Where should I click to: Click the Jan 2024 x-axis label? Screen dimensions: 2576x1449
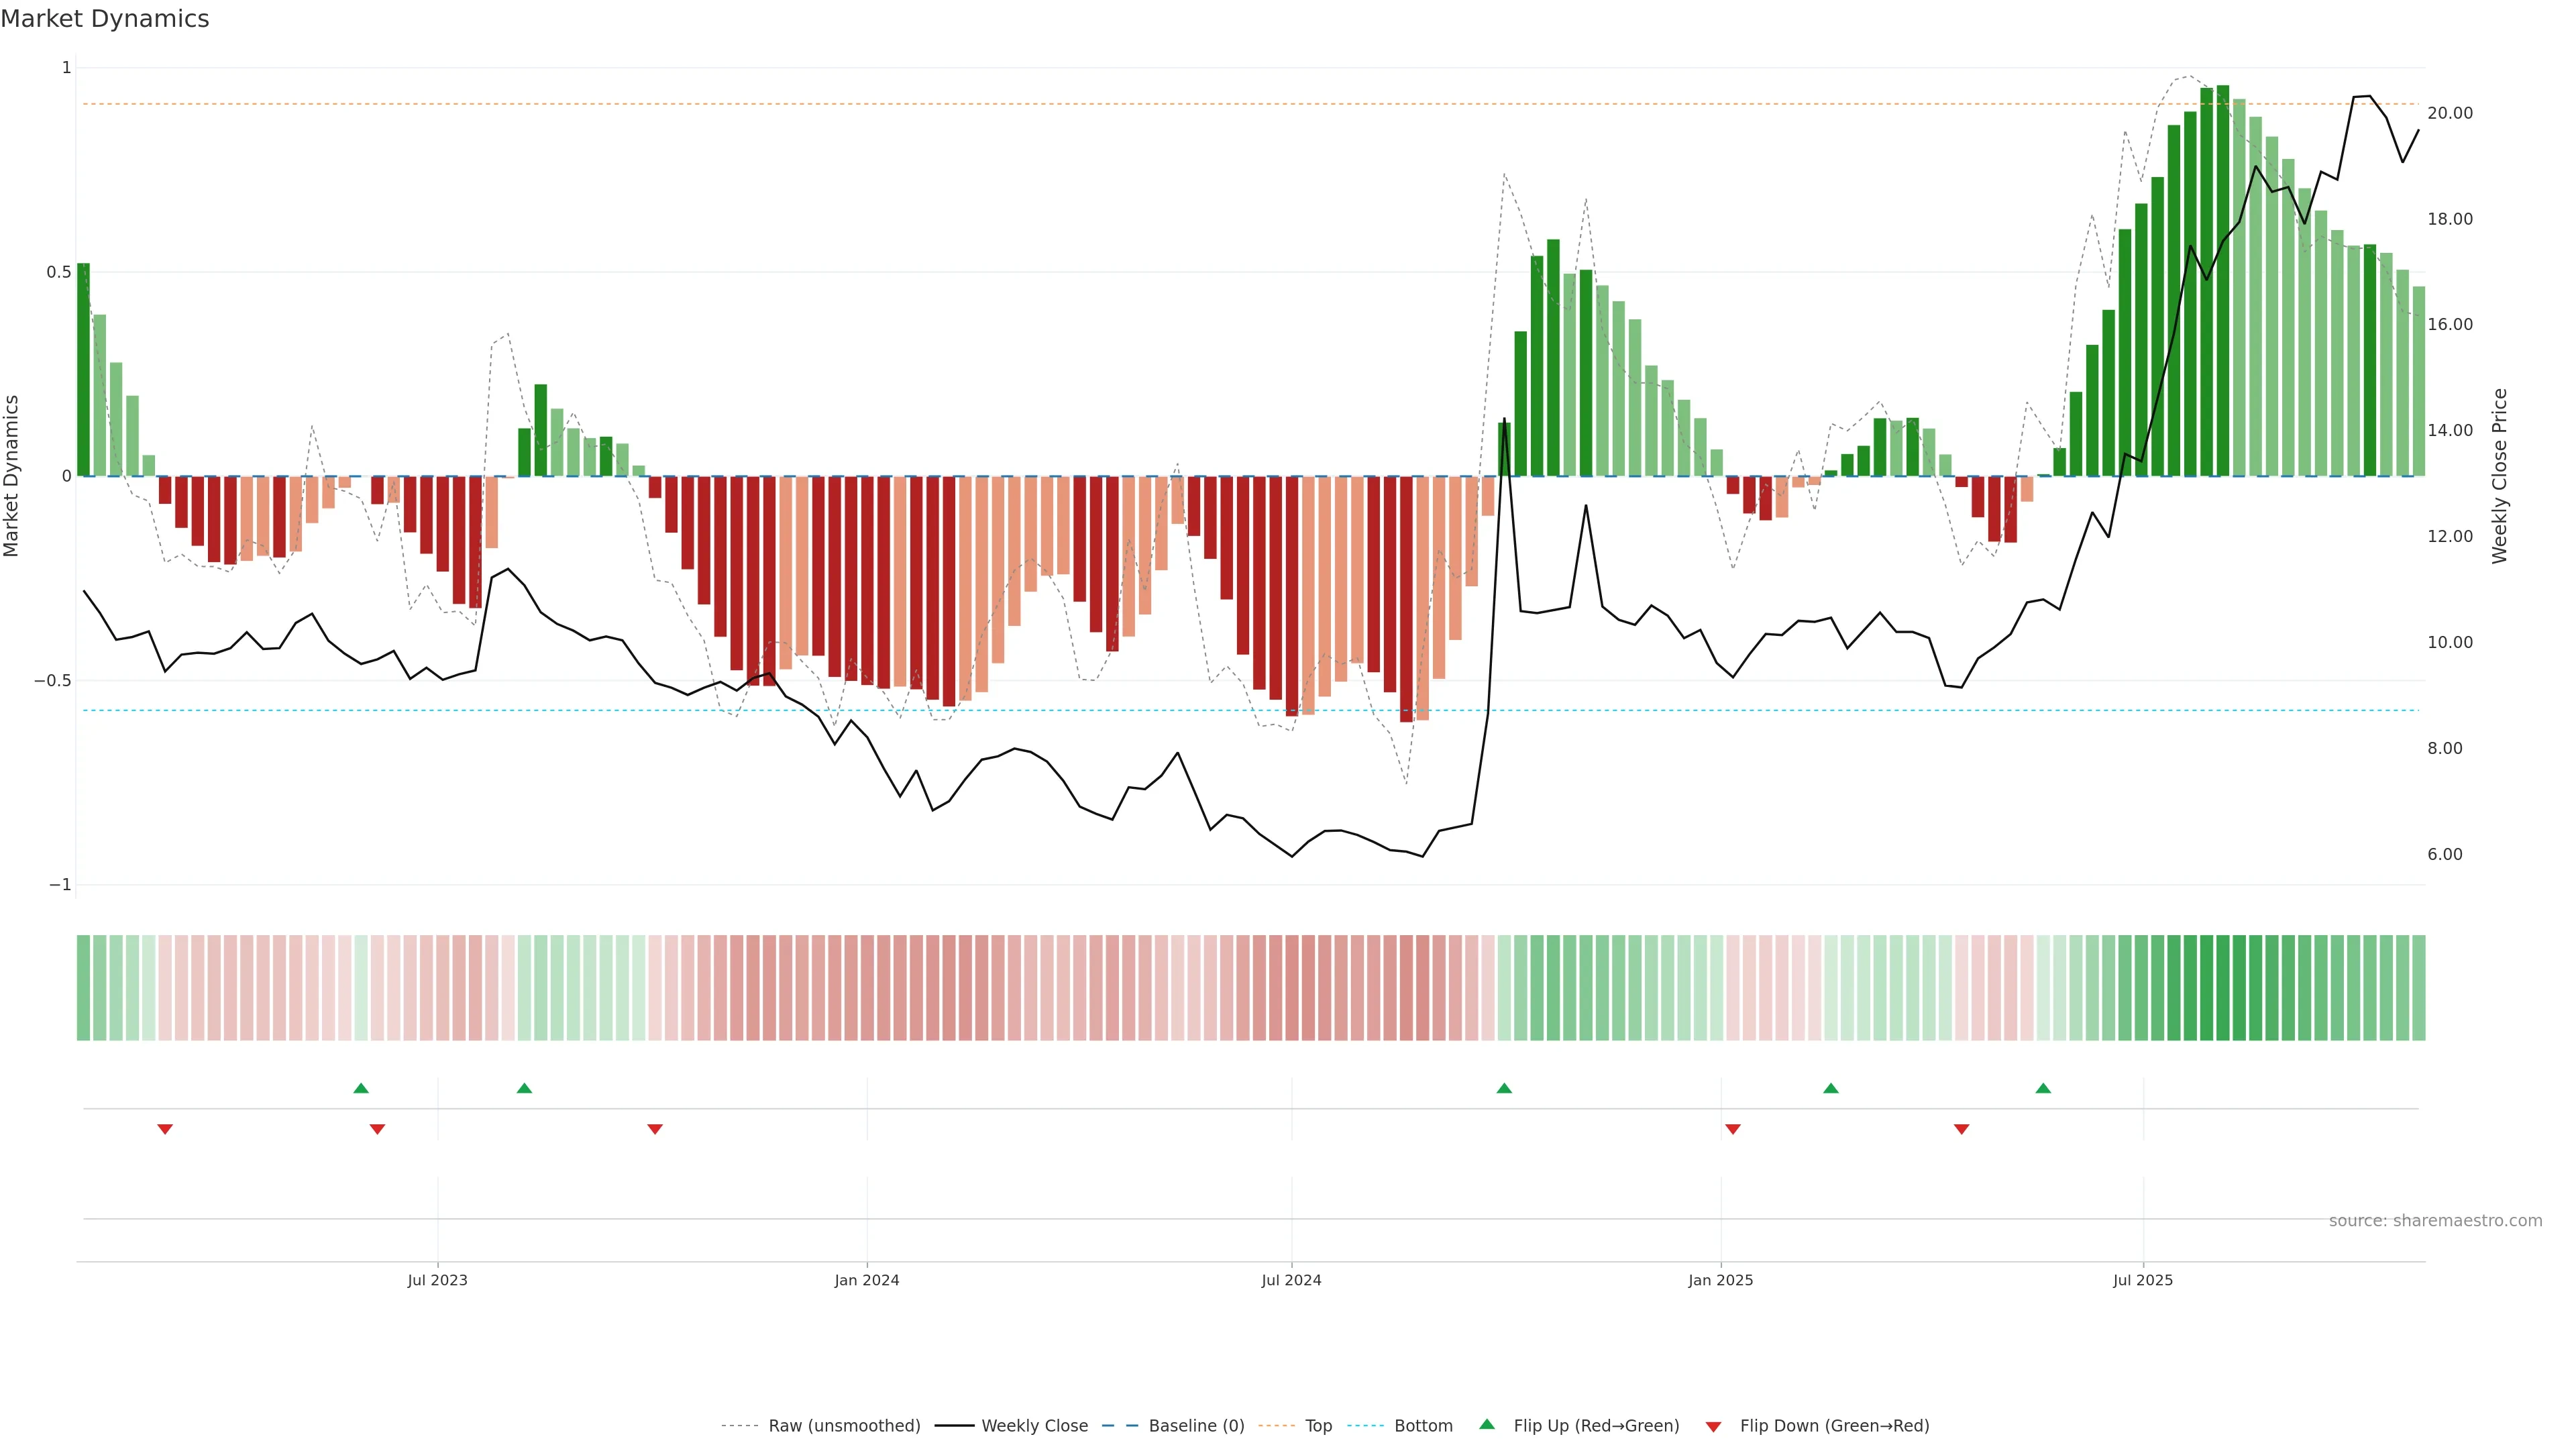(867, 1280)
